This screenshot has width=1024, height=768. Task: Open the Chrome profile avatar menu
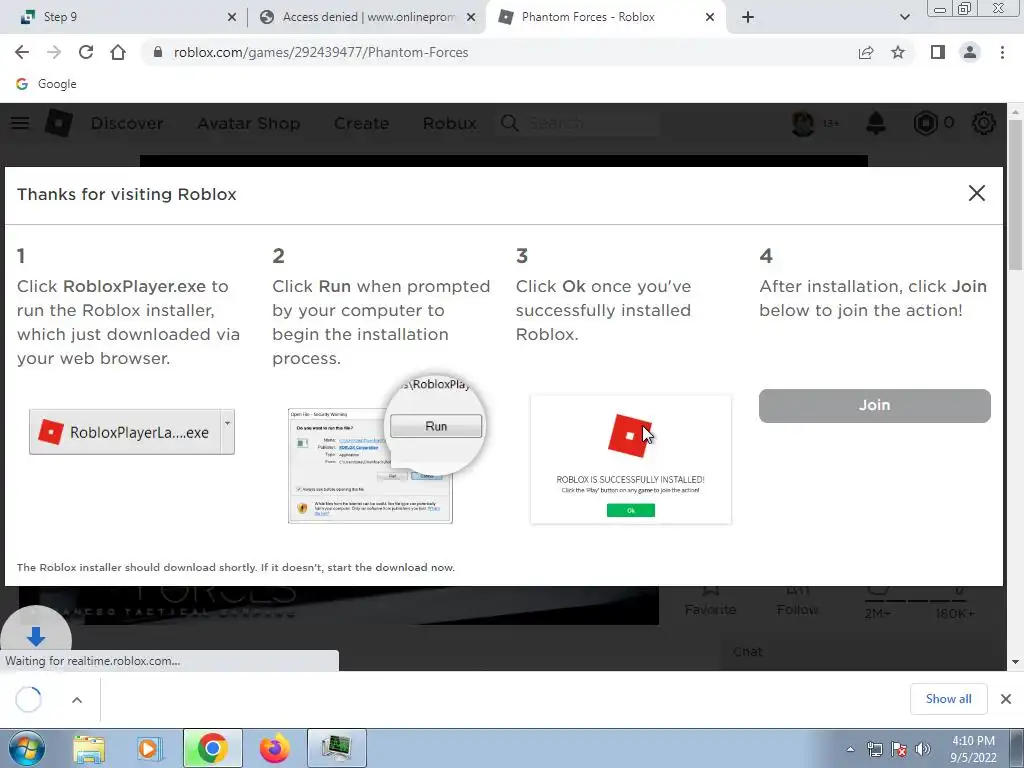(x=970, y=52)
